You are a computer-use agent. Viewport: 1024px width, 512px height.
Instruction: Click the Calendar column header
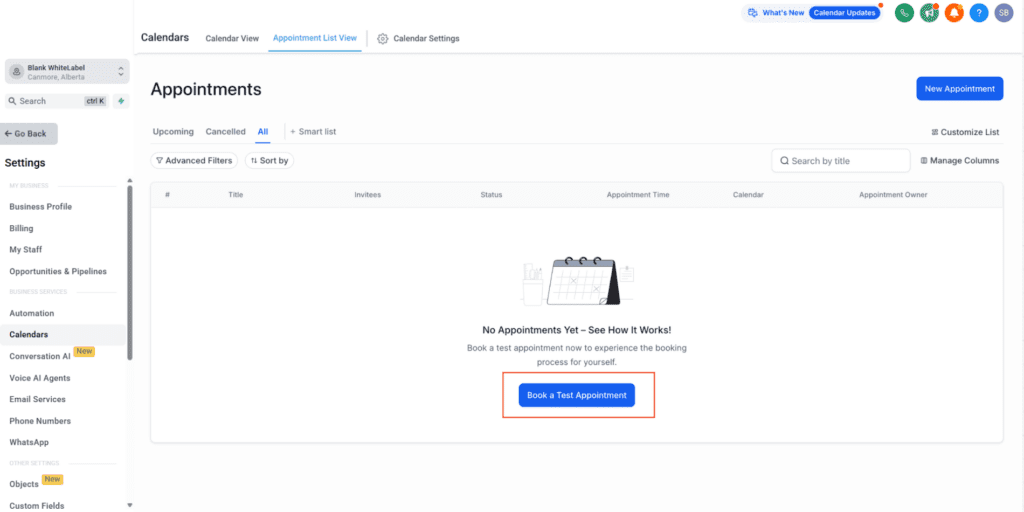coord(748,195)
